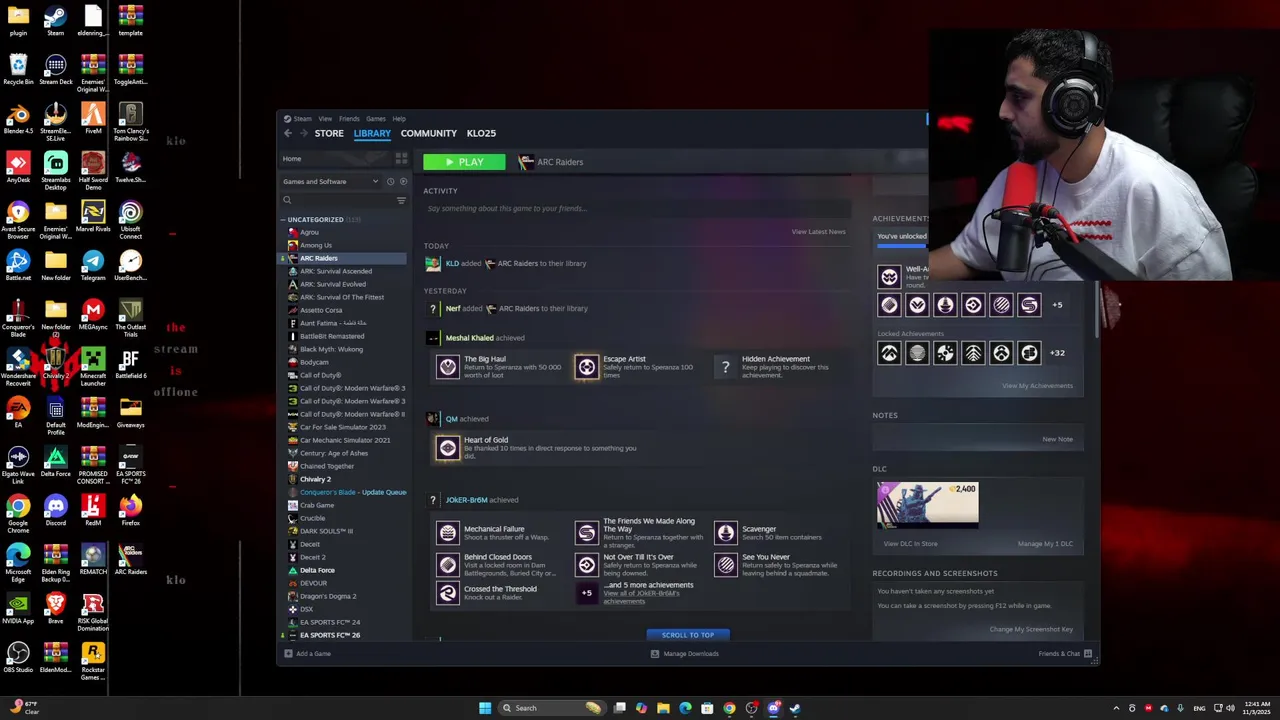Click SCROLL TO TOP button
Viewport: 1280px width, 720px height.
pyautogui.click(x=688, y=635)
